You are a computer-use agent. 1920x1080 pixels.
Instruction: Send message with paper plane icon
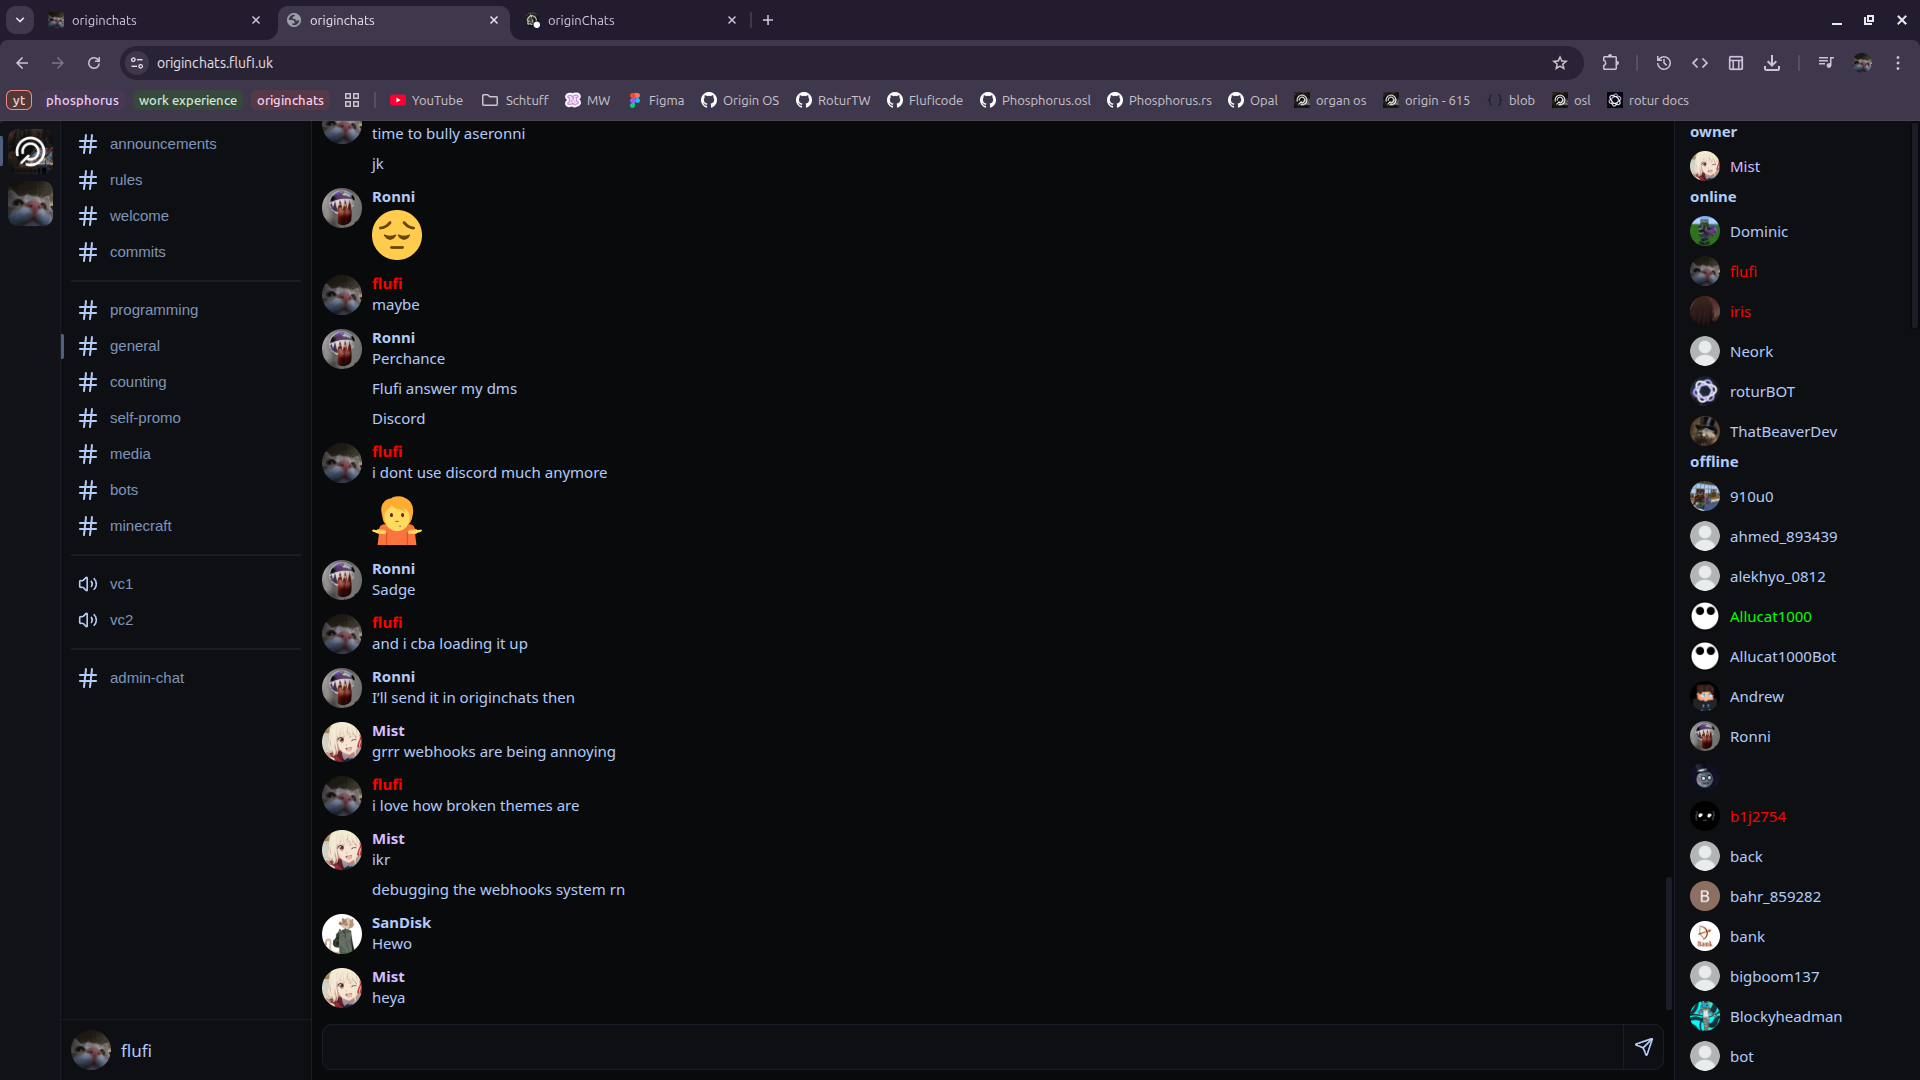[1643, 1047]
